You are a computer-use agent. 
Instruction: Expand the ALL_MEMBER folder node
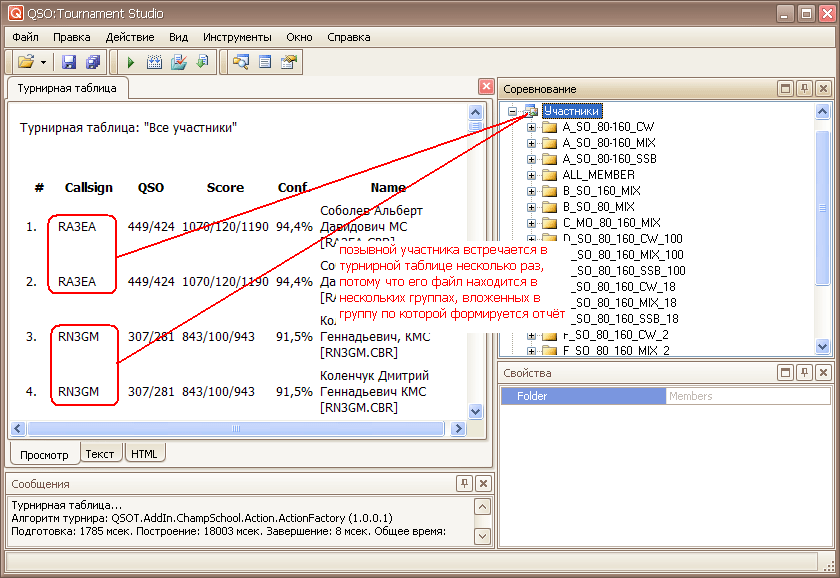[532, 175]
